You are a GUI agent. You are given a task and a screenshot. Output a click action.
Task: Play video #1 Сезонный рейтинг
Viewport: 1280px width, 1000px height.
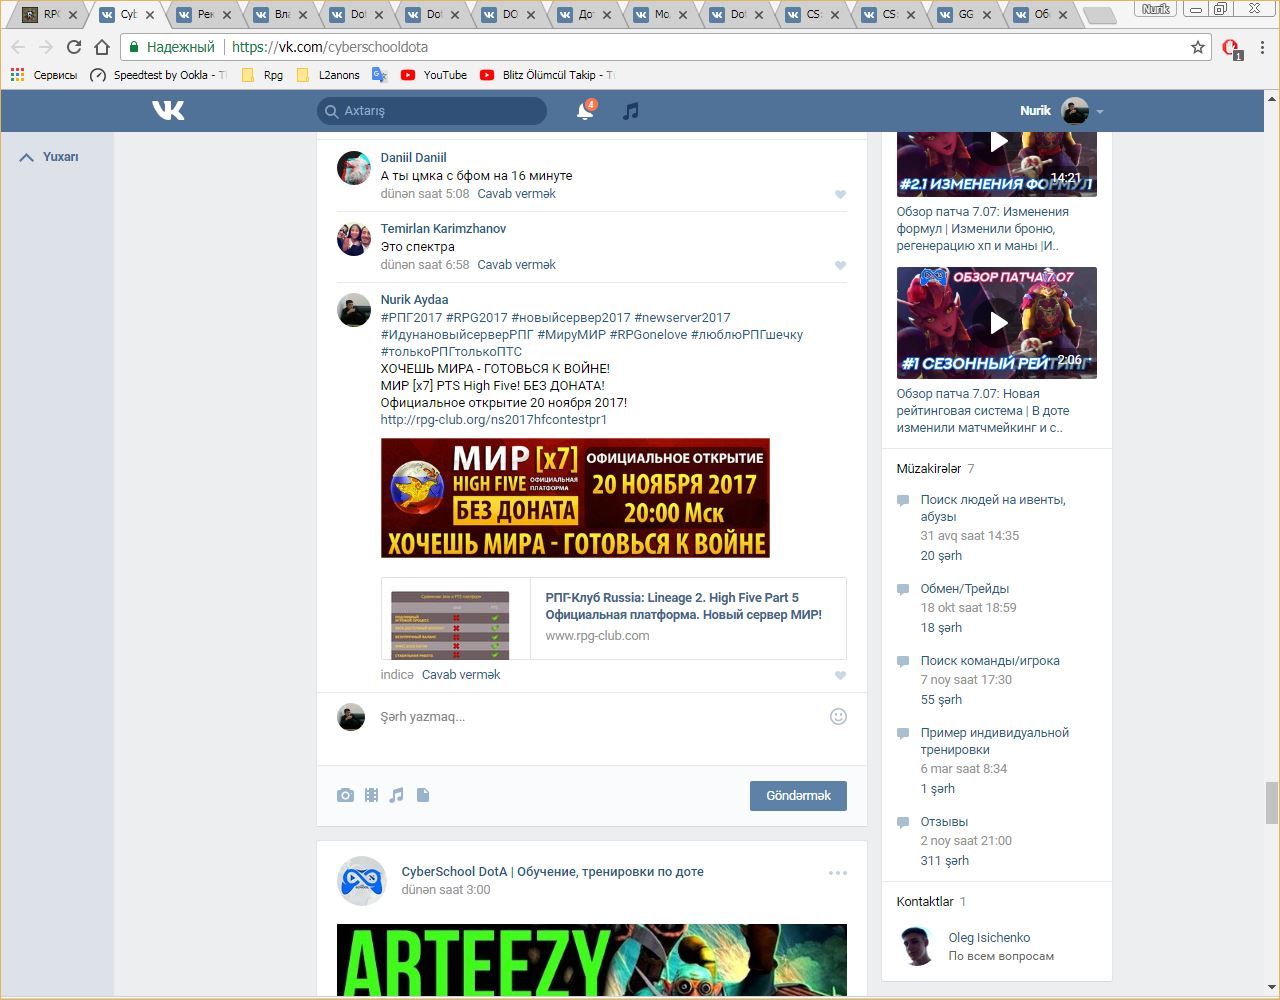point(997,323)
